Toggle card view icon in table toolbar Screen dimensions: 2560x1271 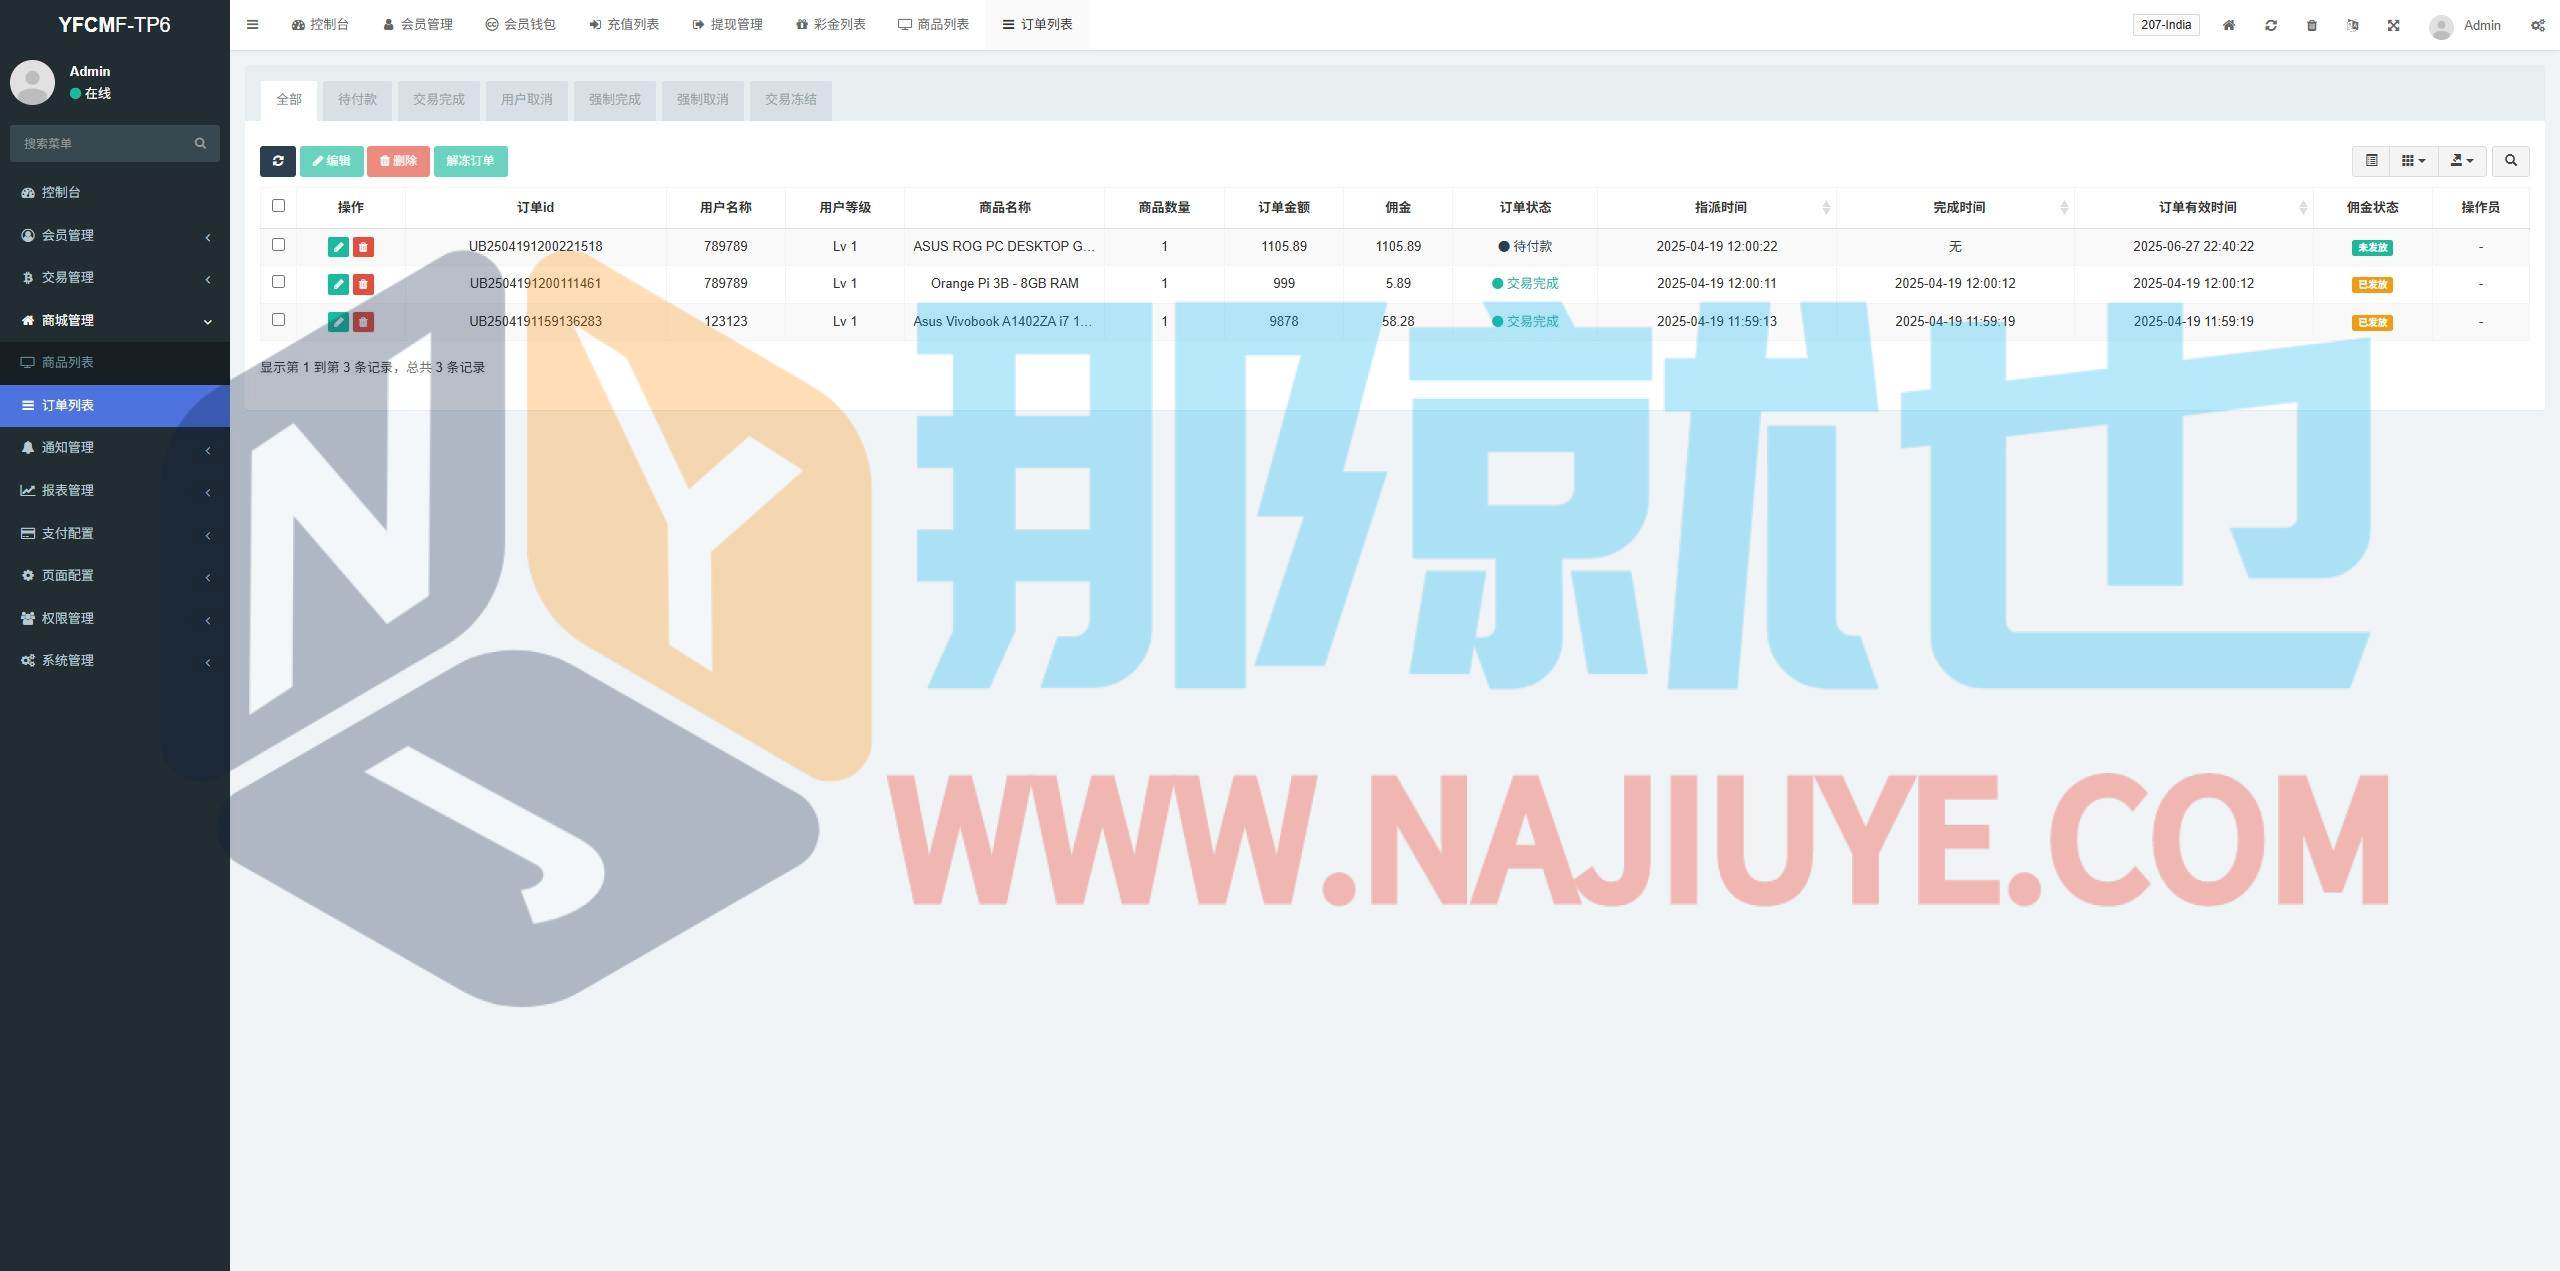2371,161
